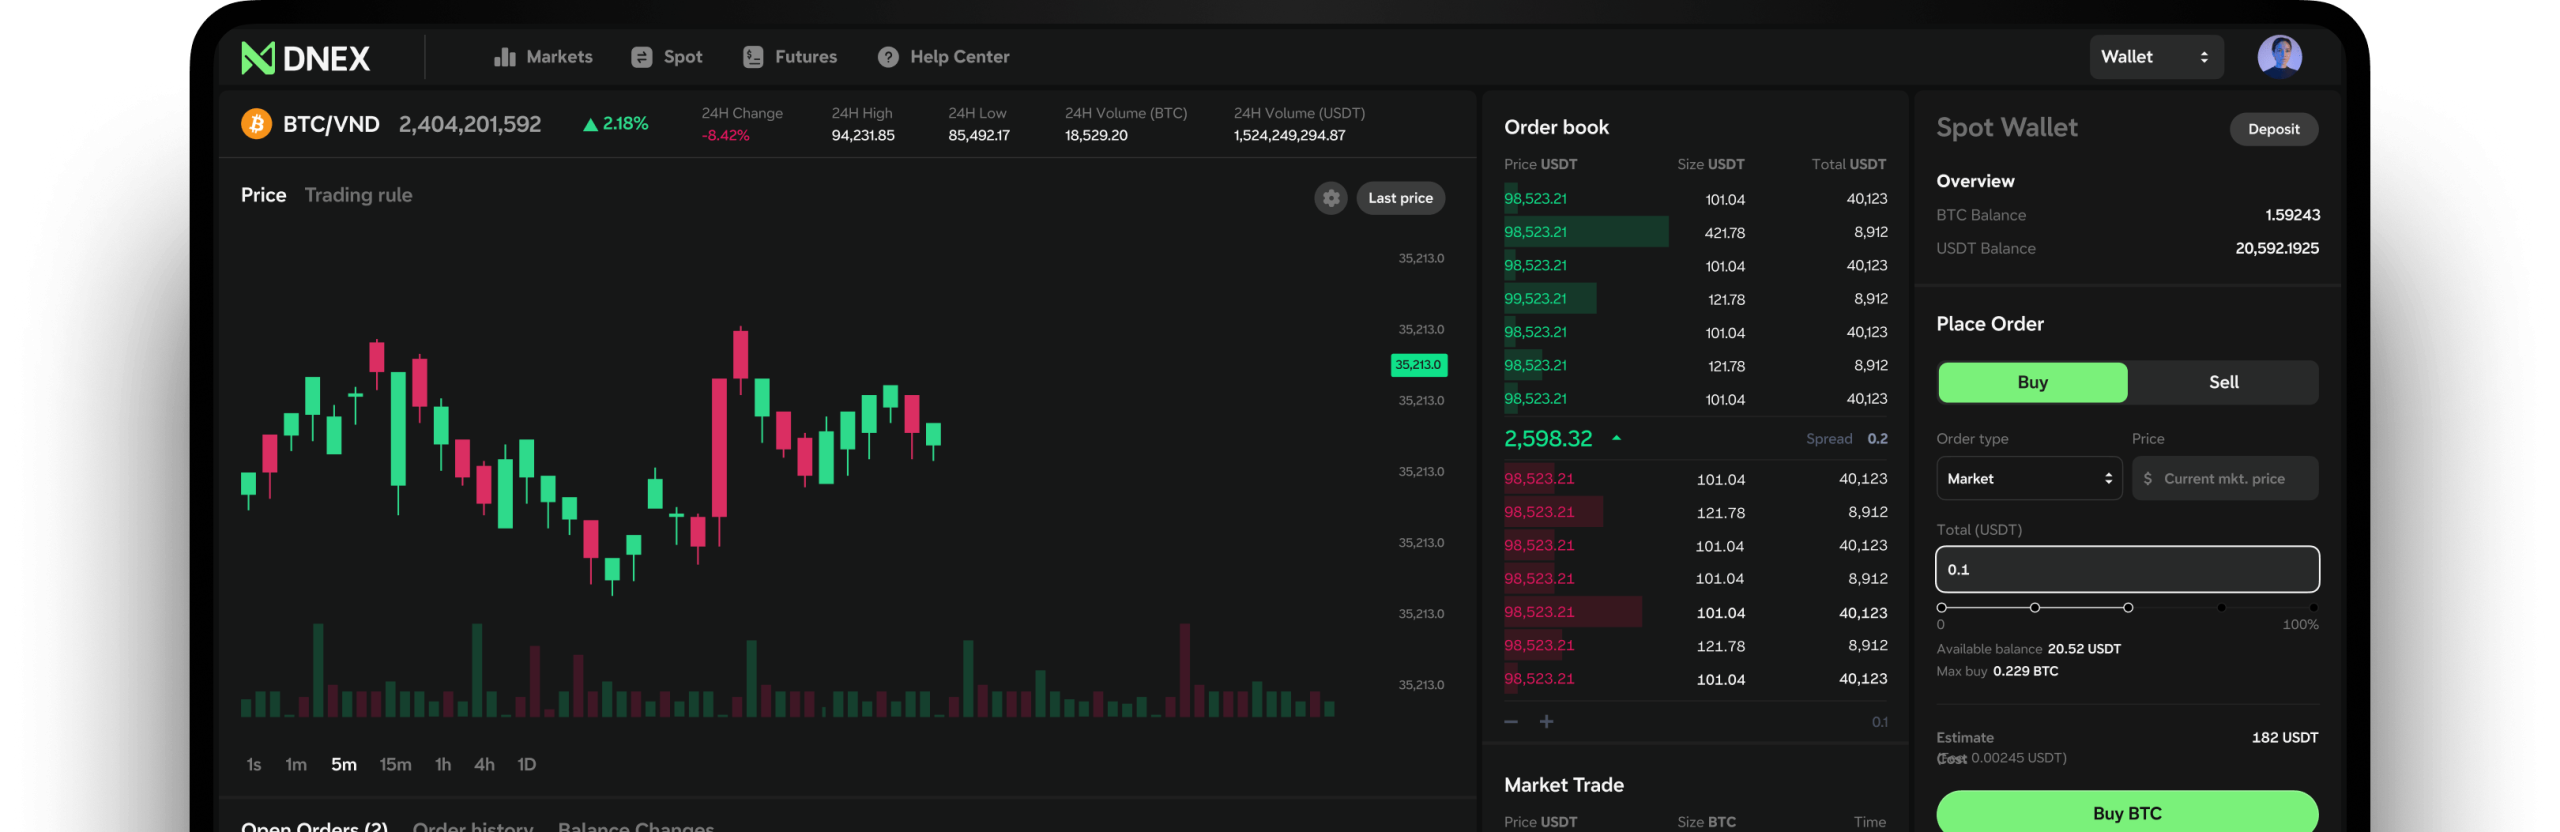Increase order book precision with plus icon
Image resolution: width=2560 pixels, height=832 pixels.
[x=1546, y=721]
